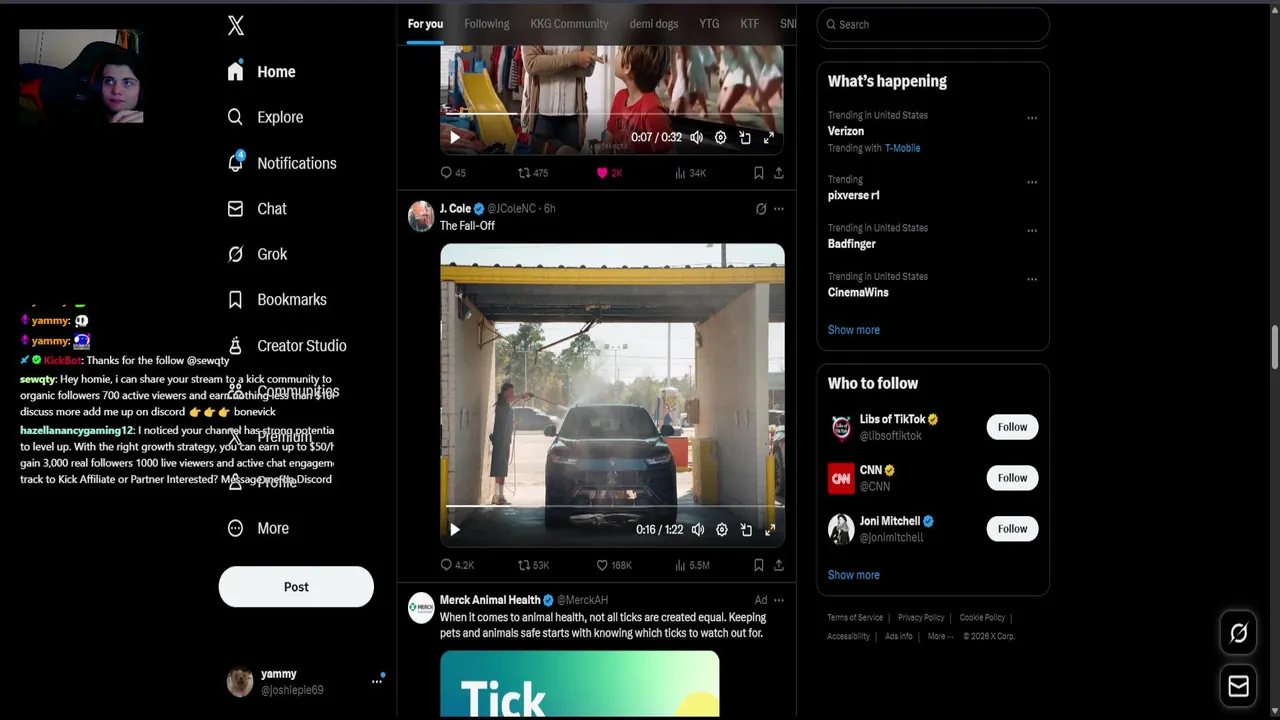
Task: Open Grok from the sidebar
Action: 257,254
